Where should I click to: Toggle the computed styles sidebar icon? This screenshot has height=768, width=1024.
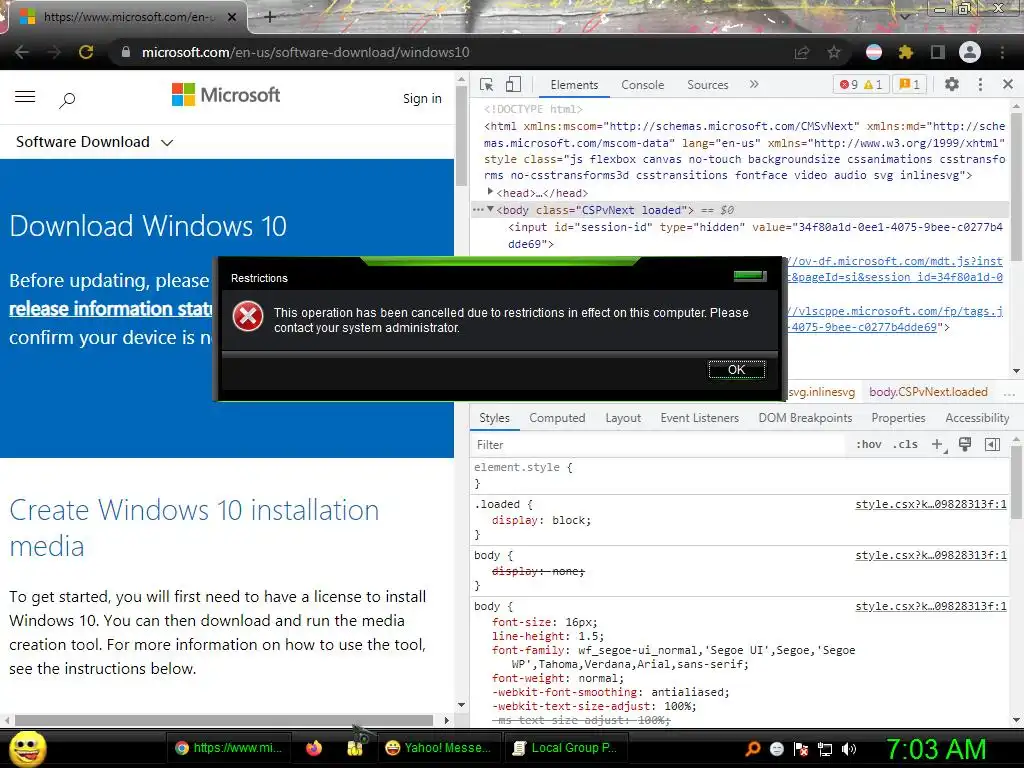click(992, 445)
